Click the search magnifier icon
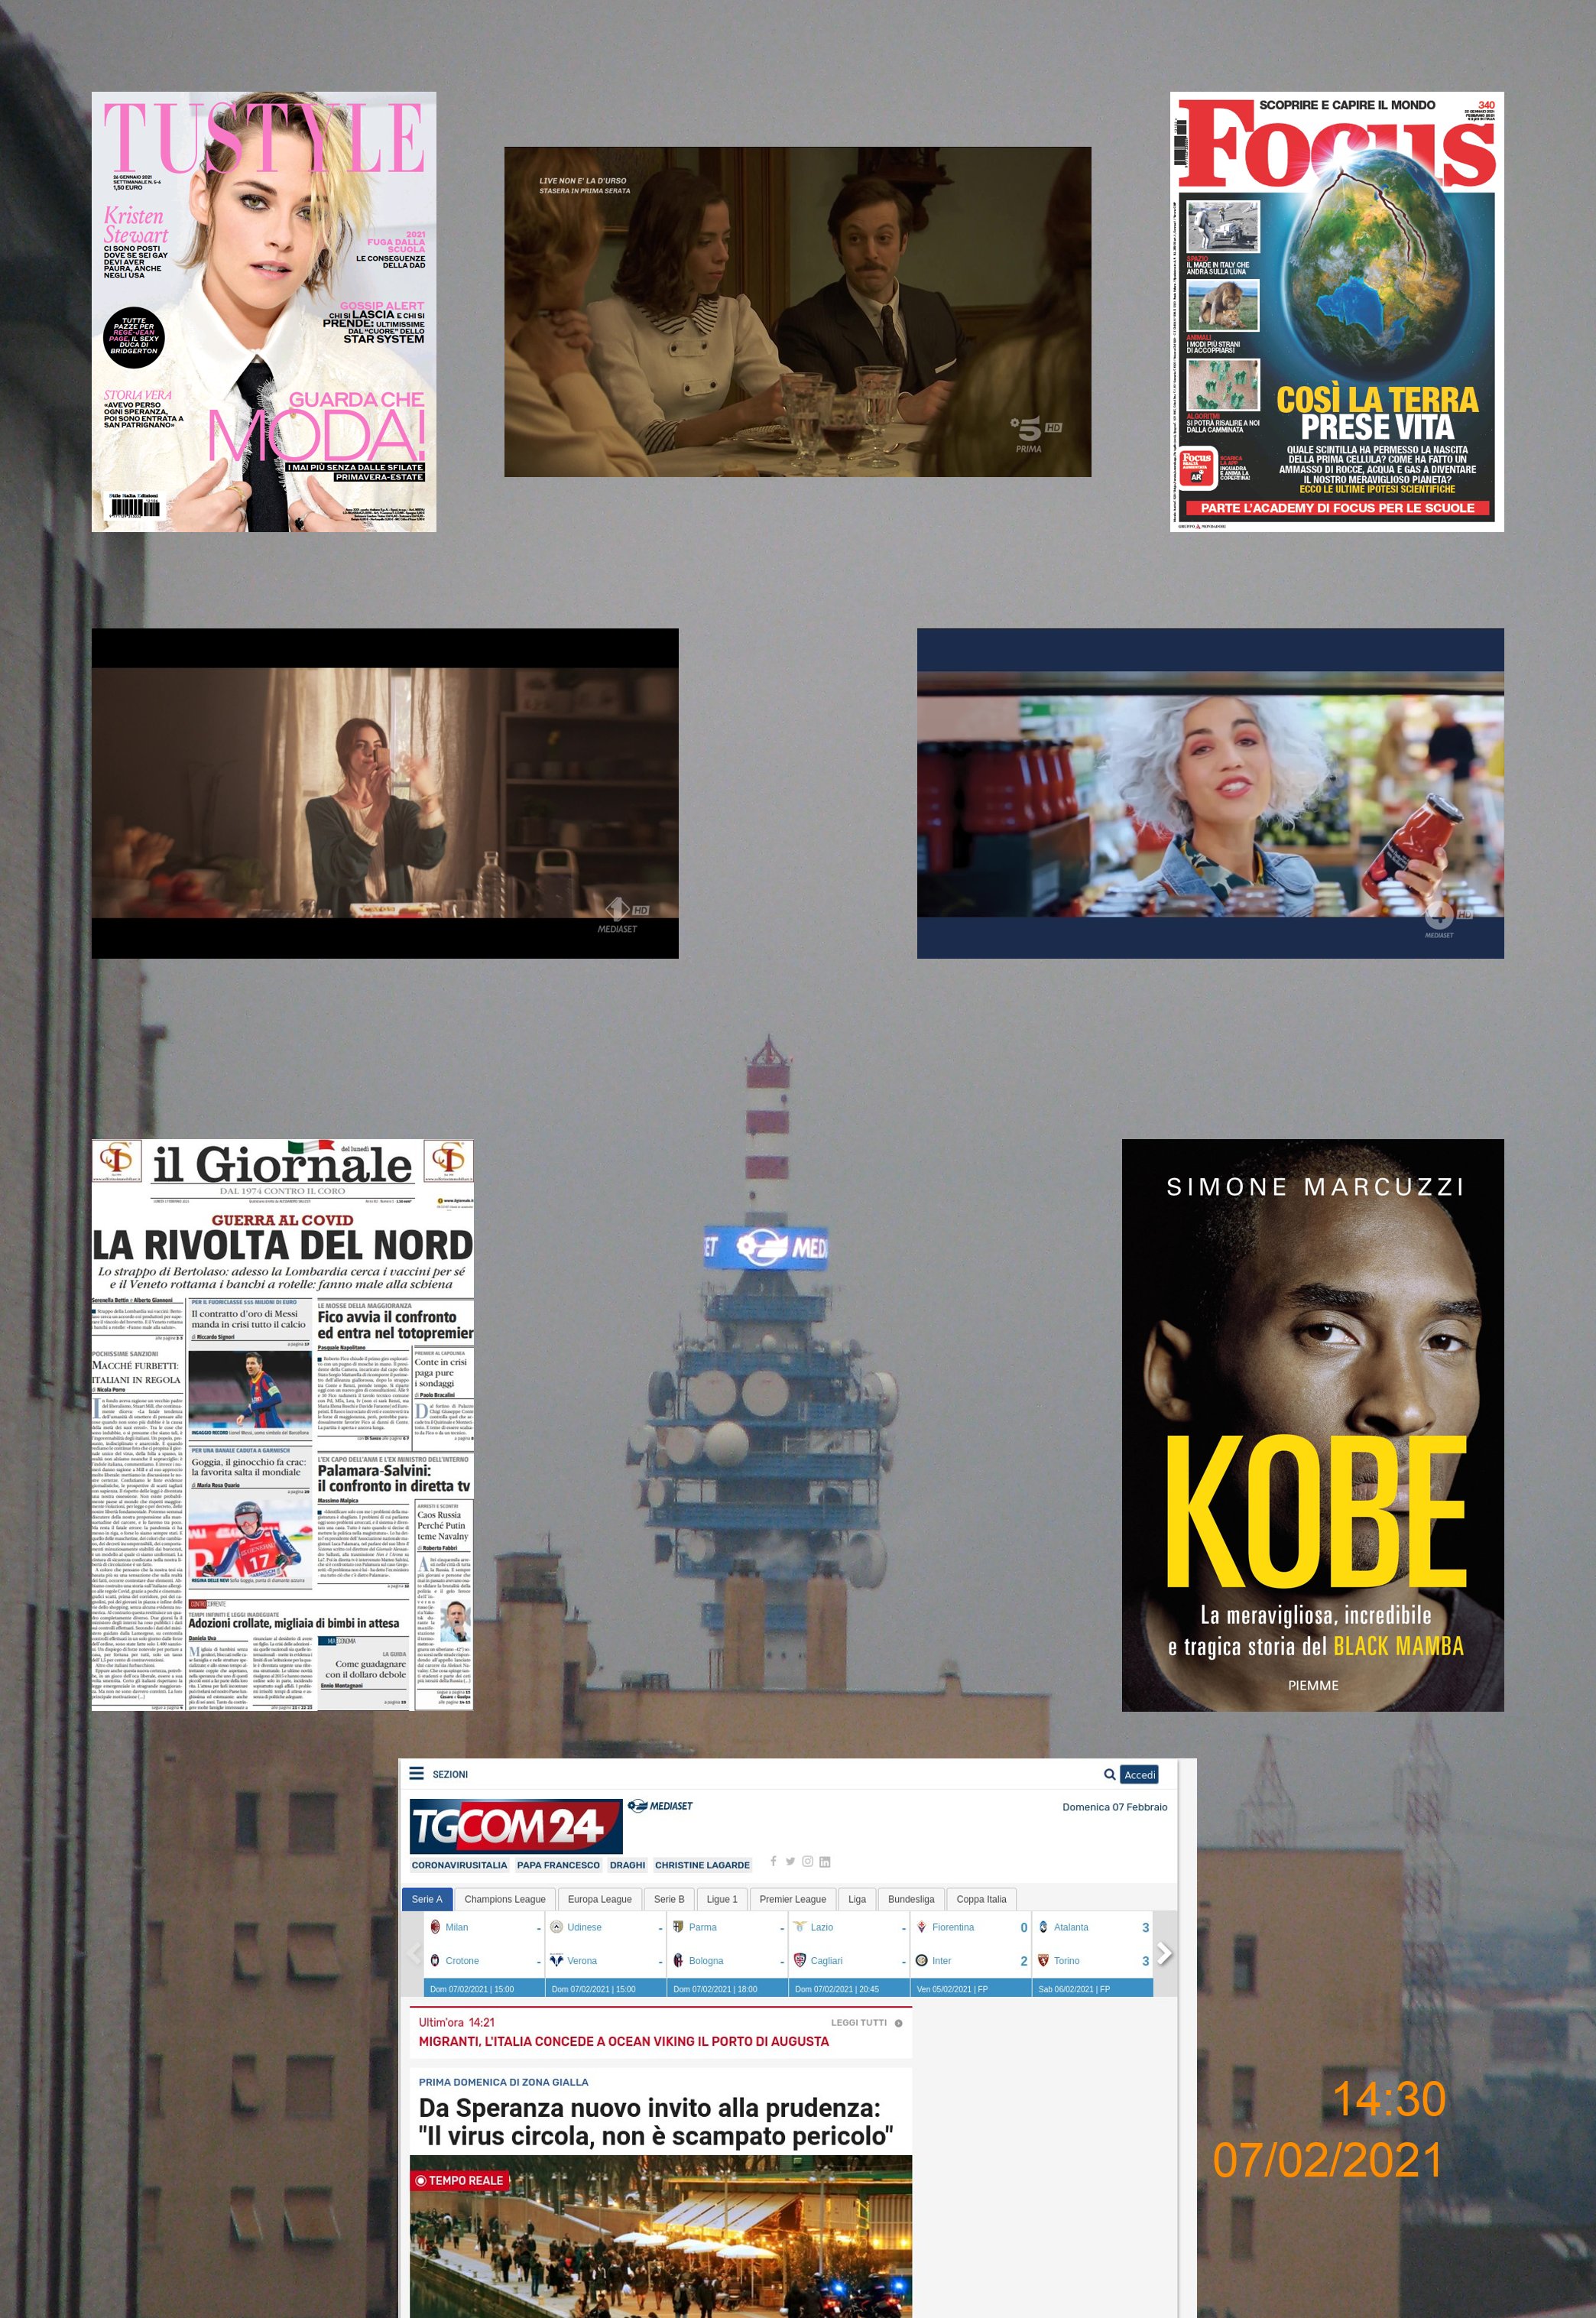The height and width of the screenshot is (2318, 1596). click(x=1109, y=1774)
